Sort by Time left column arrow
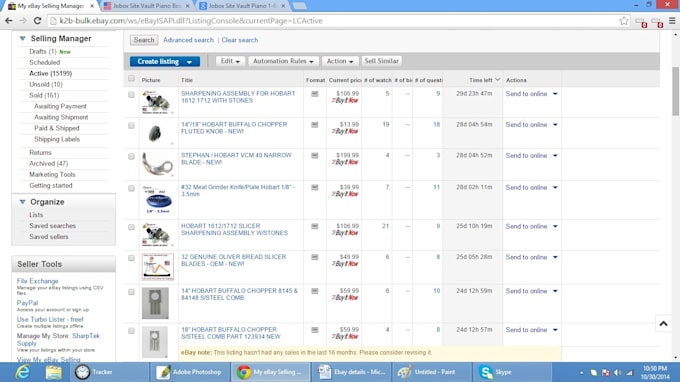The height and width of the screenshot is (382, 680). 497,80
